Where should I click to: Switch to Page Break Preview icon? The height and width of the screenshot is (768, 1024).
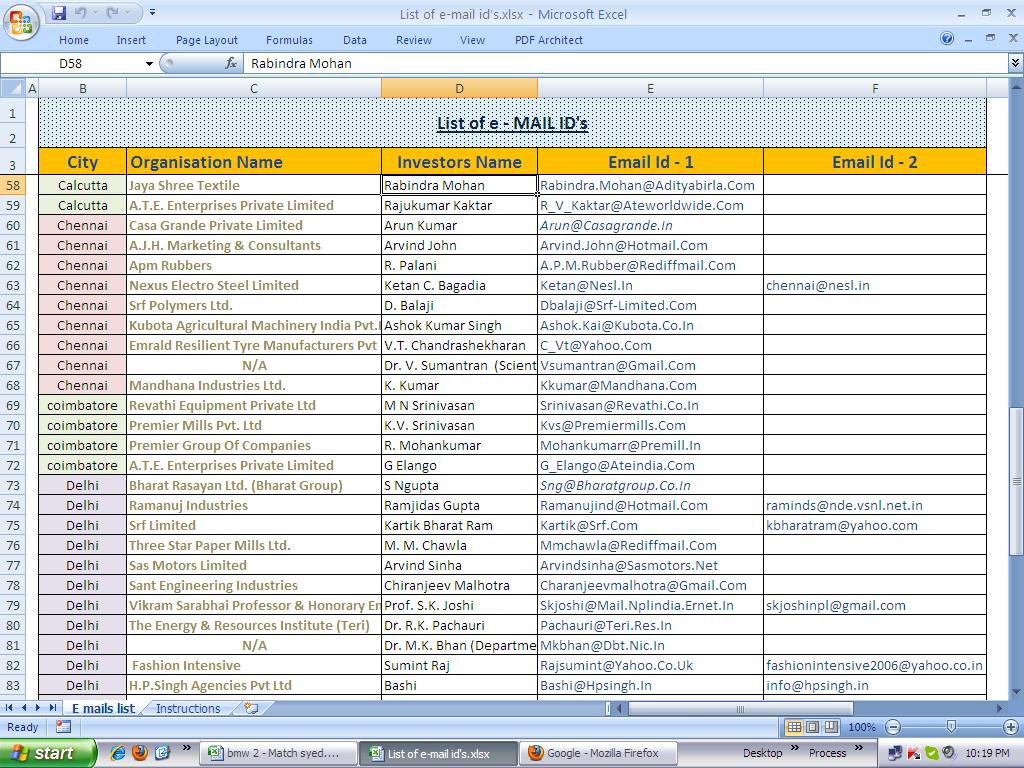click(x=831, y=727)
